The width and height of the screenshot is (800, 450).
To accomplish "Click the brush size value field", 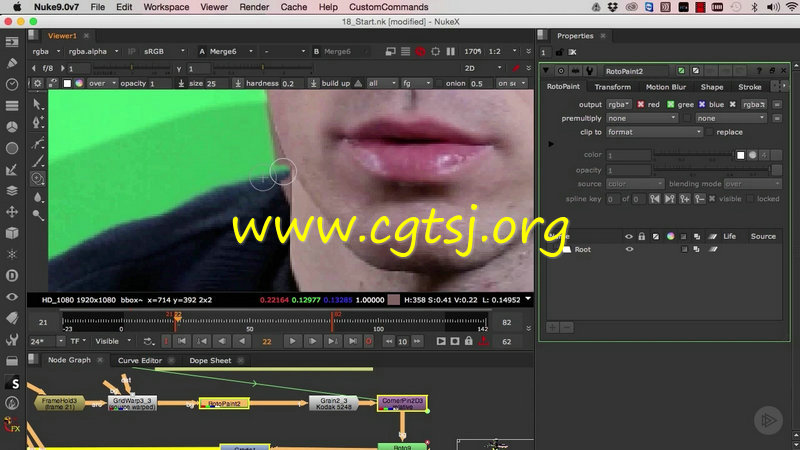I will [x=217, y=83].
